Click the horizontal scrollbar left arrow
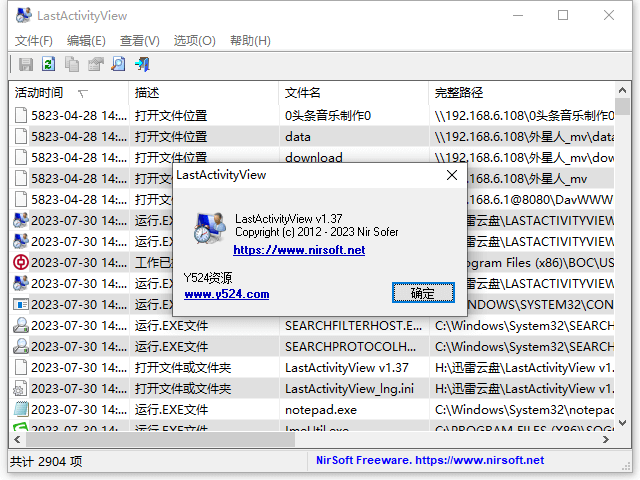640x480 pixels. coord(17,439)
